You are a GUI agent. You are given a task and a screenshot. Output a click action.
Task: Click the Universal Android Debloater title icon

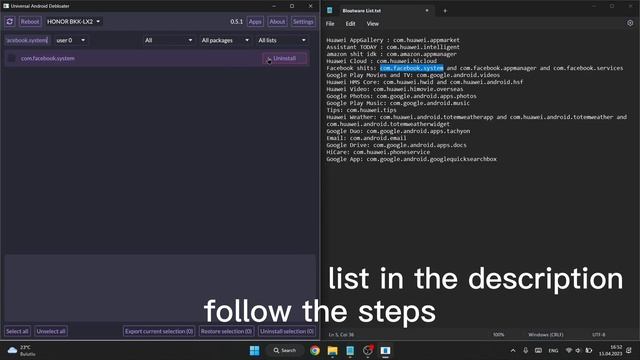tap(6, 6)
